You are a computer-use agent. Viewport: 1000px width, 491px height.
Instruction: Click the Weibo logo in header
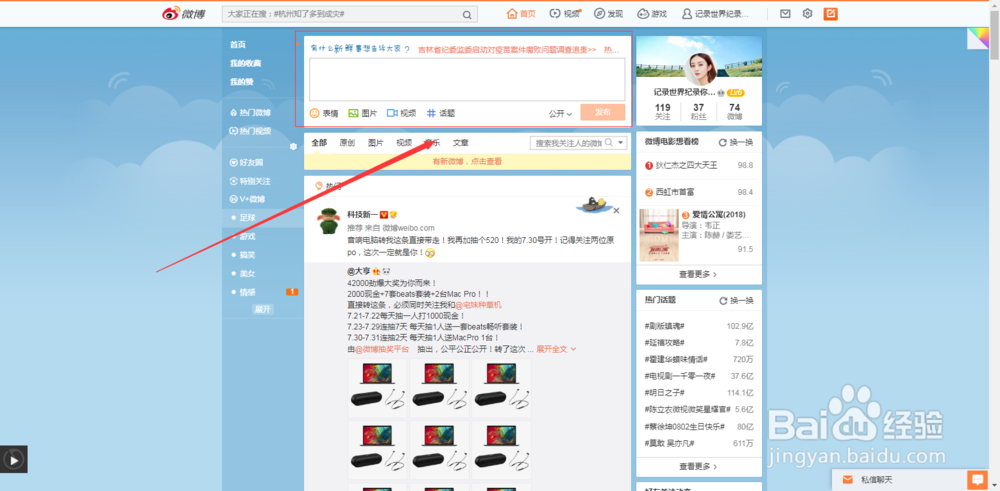(183, 13)
